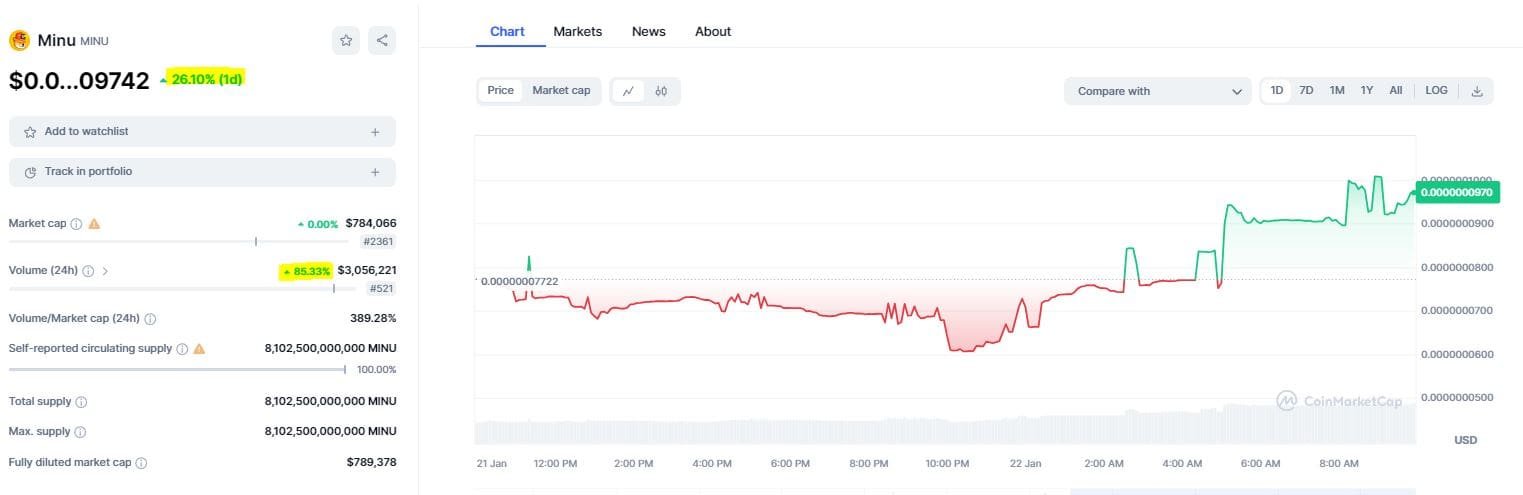This screenshot has width=1523, height=495.
Task: Open the About tab
Action: (x=713, y=32)
